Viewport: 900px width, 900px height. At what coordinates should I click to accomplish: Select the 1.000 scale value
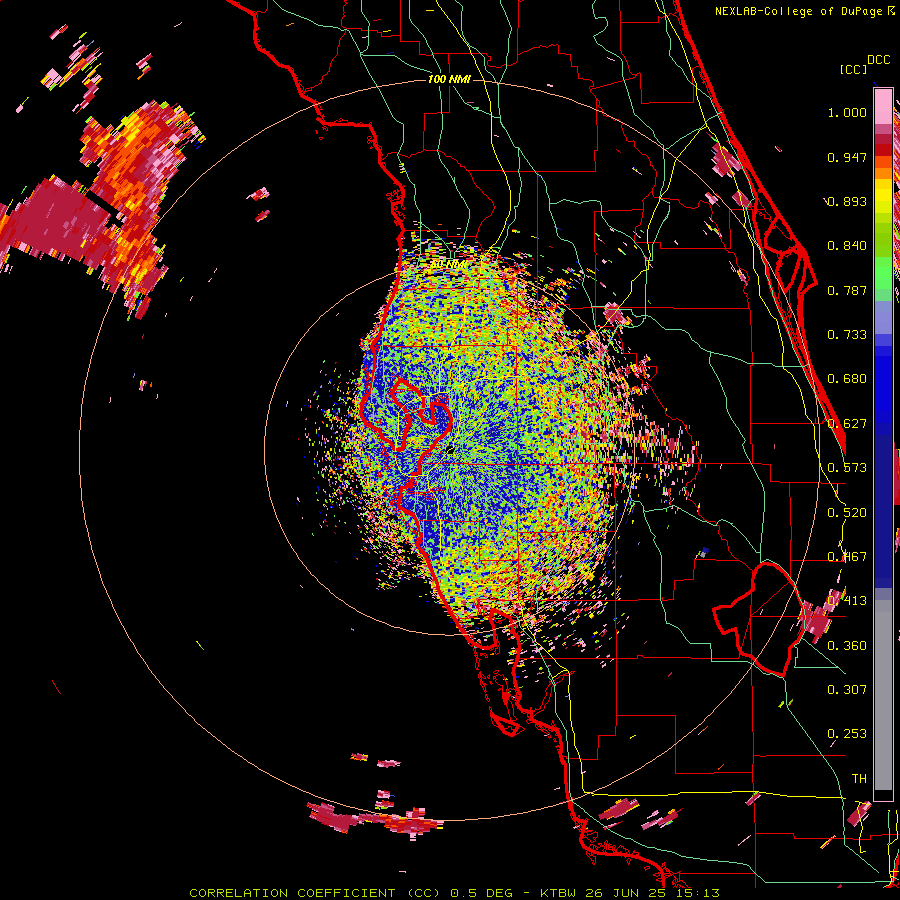847,112
